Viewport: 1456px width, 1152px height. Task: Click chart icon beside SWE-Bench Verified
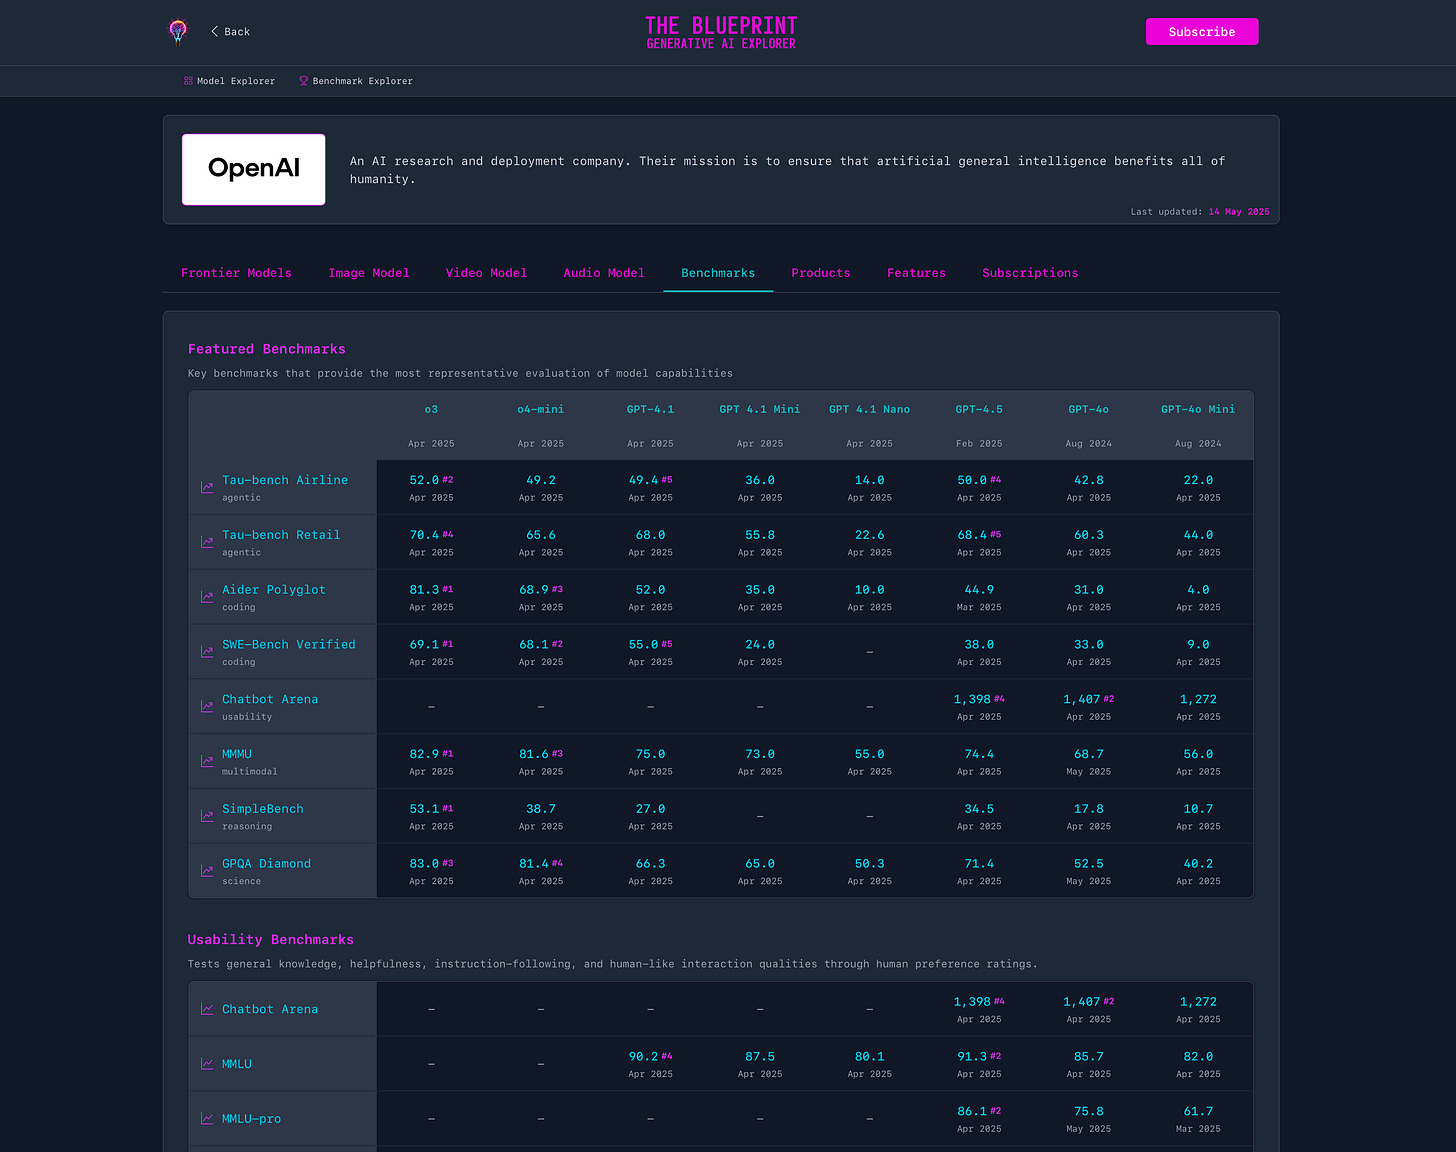[207, 652]
